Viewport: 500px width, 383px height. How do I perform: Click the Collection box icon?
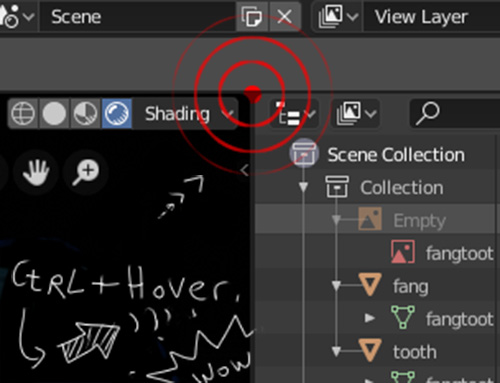point(337,187)
